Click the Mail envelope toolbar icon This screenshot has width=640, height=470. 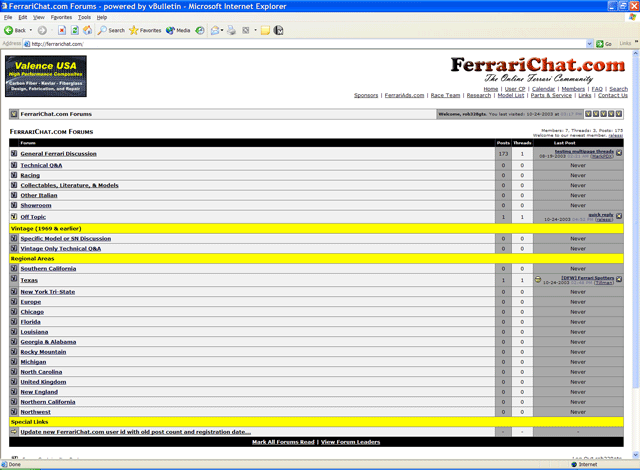click(215, 31)
